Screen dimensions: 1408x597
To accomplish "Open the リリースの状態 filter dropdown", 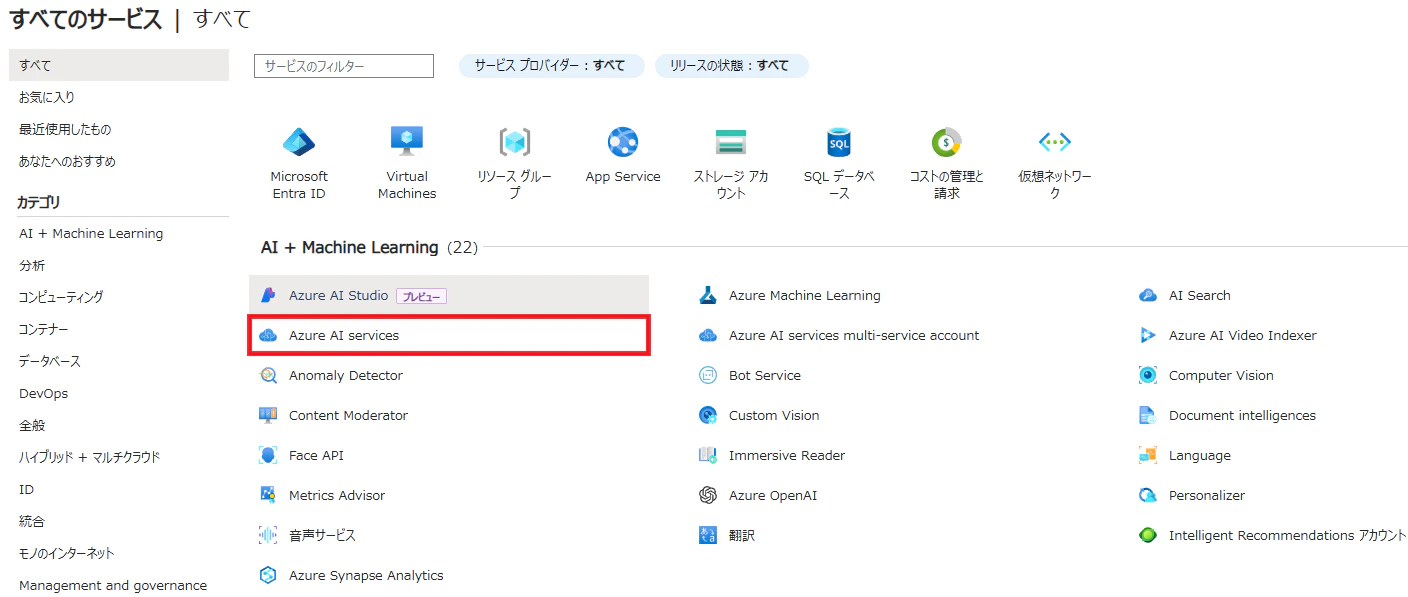I will (x=732, y=66).
